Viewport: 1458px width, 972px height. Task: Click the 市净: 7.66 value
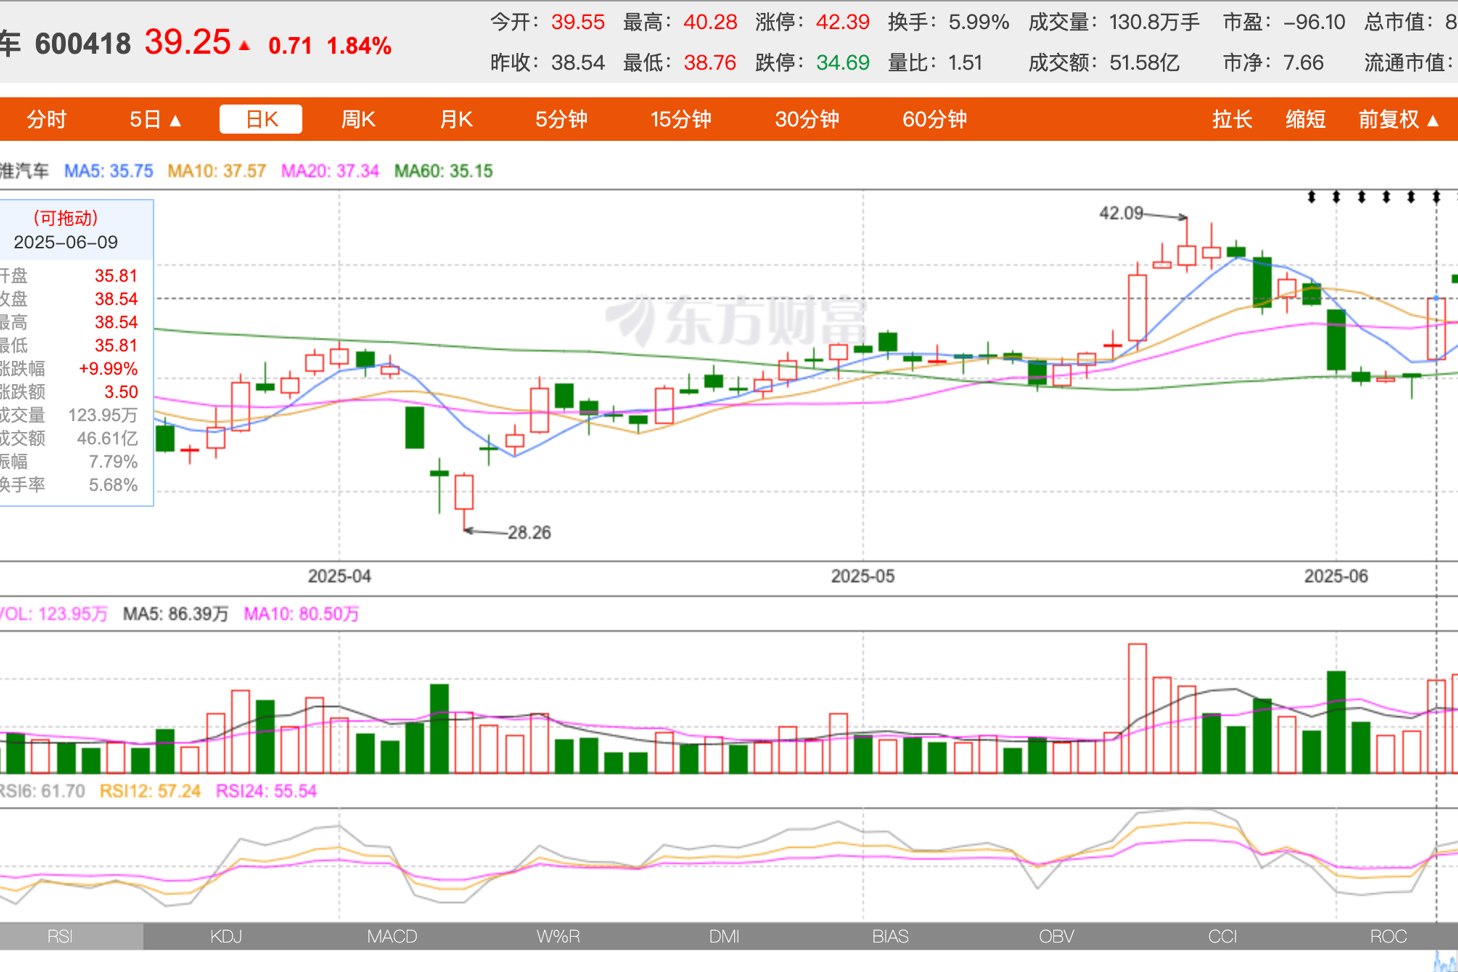(1303, 63)
